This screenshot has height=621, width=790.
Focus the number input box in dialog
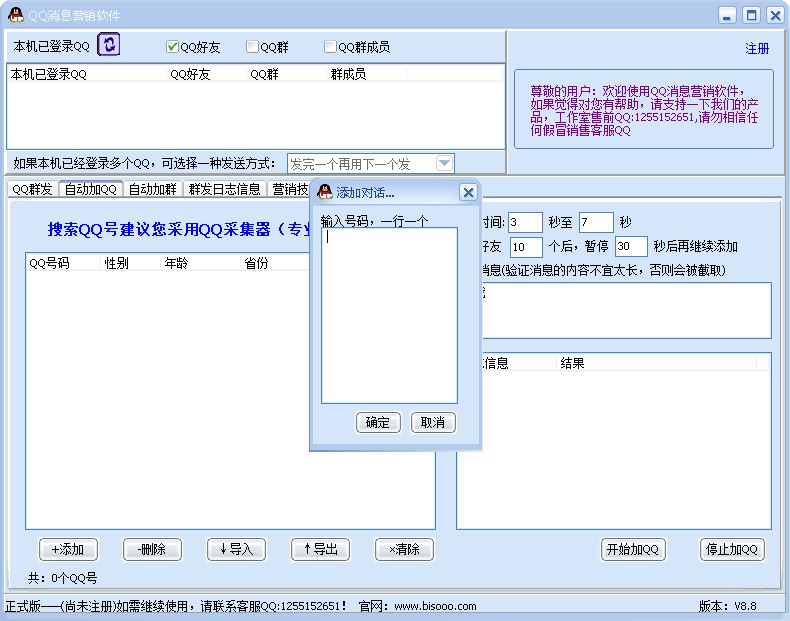click(389, 315)
